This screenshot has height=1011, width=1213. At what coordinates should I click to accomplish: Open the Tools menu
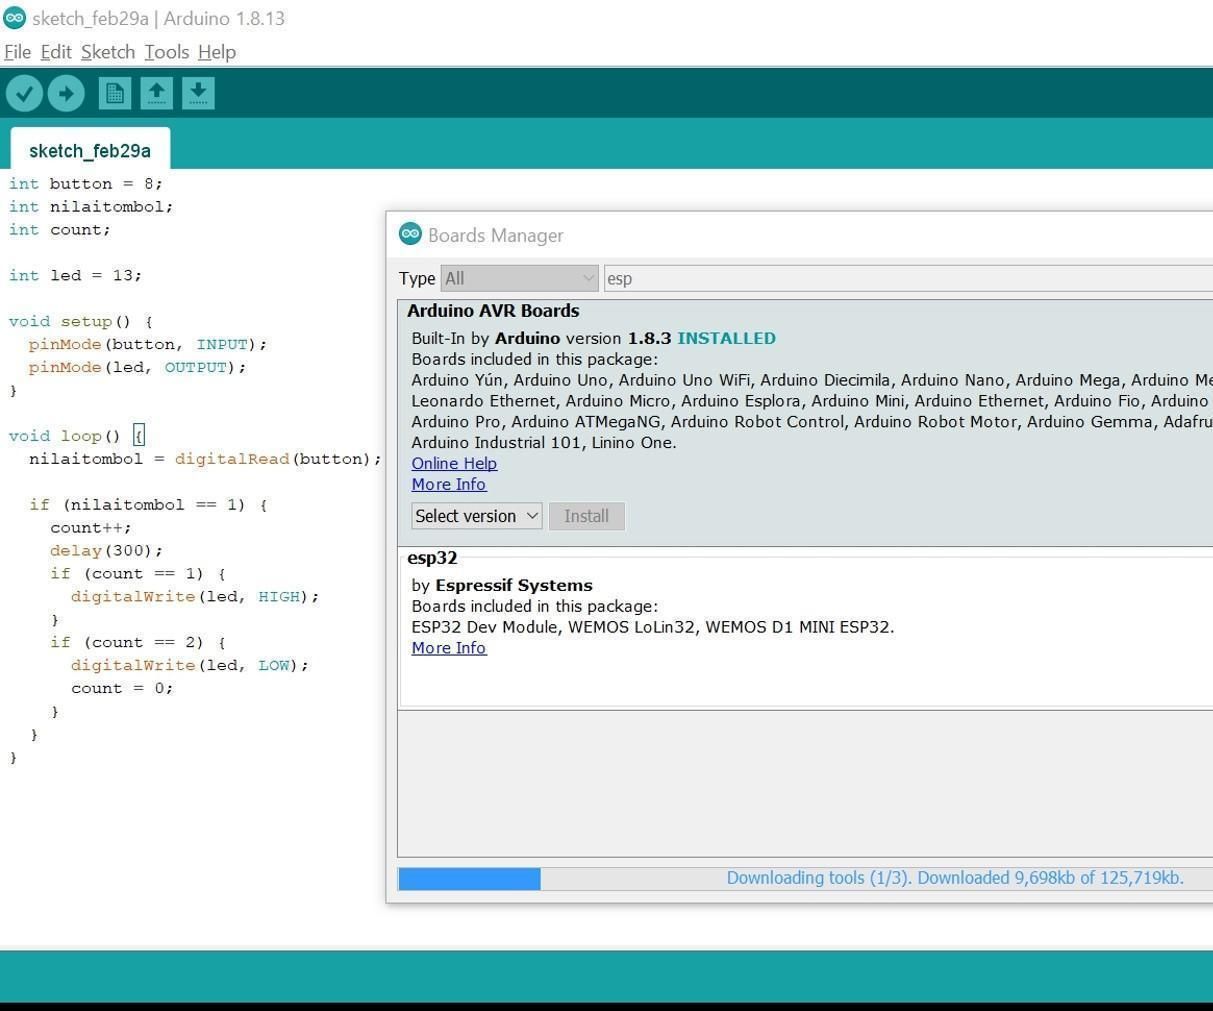coord(166,52)
